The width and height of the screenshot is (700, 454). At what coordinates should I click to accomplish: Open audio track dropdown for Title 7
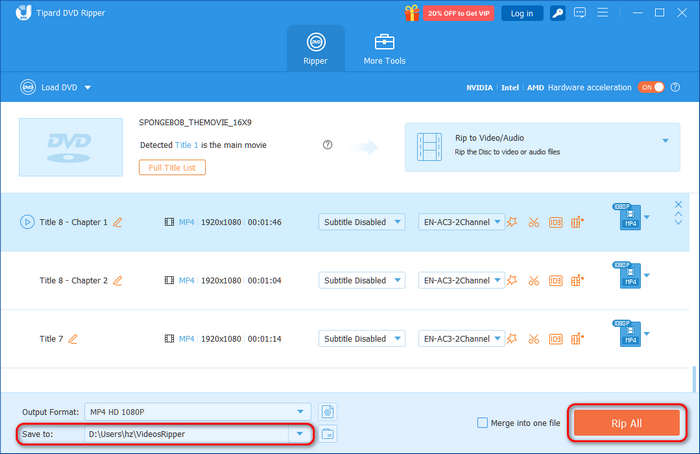[x=461, y=339]
